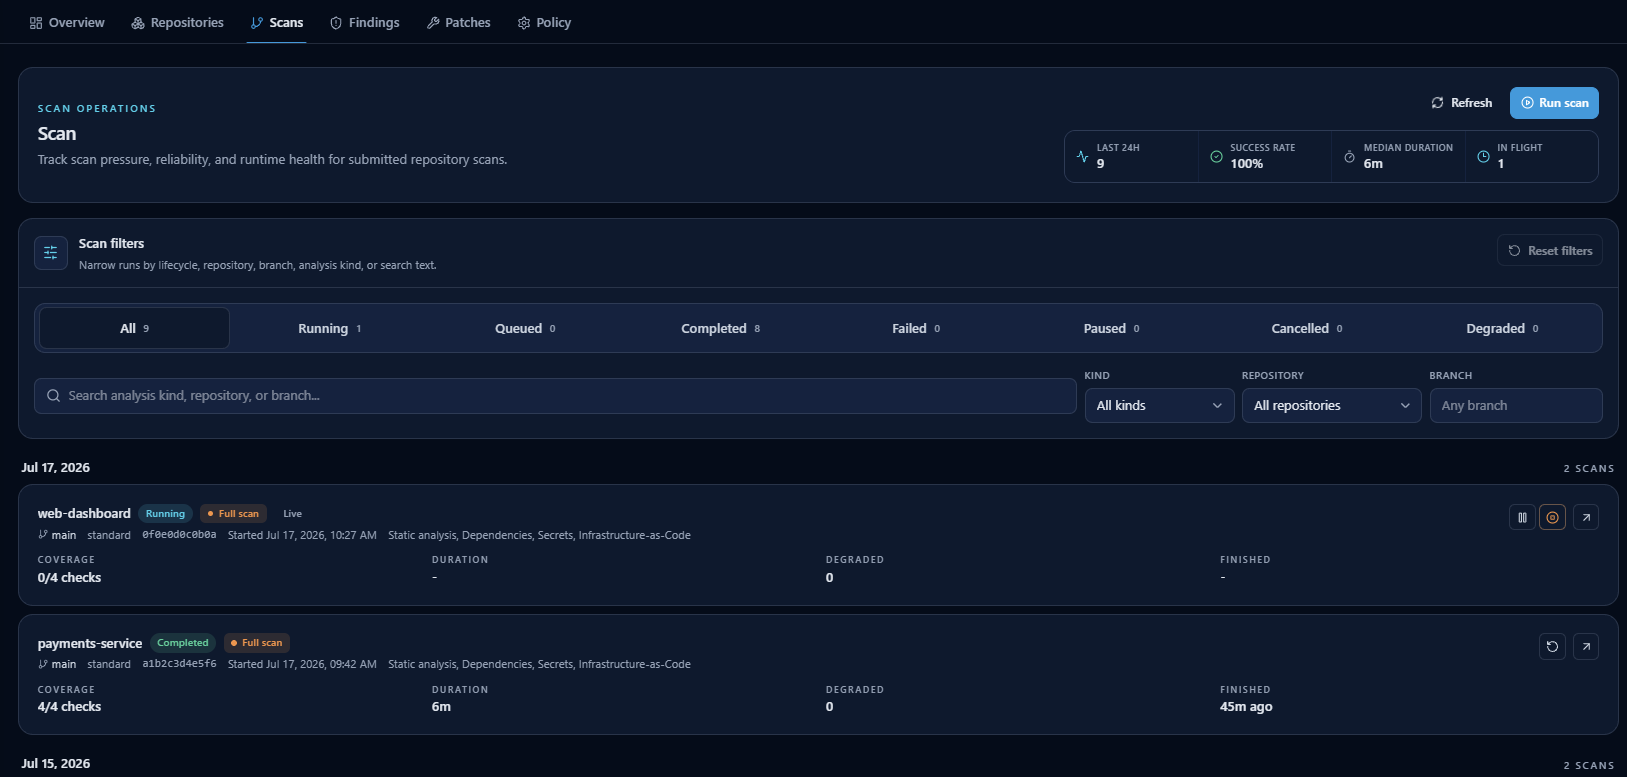This screenshot has height=777, width=1627.
Task: Click the Last 24H activity icon
Action: [x=1082, y=156]
